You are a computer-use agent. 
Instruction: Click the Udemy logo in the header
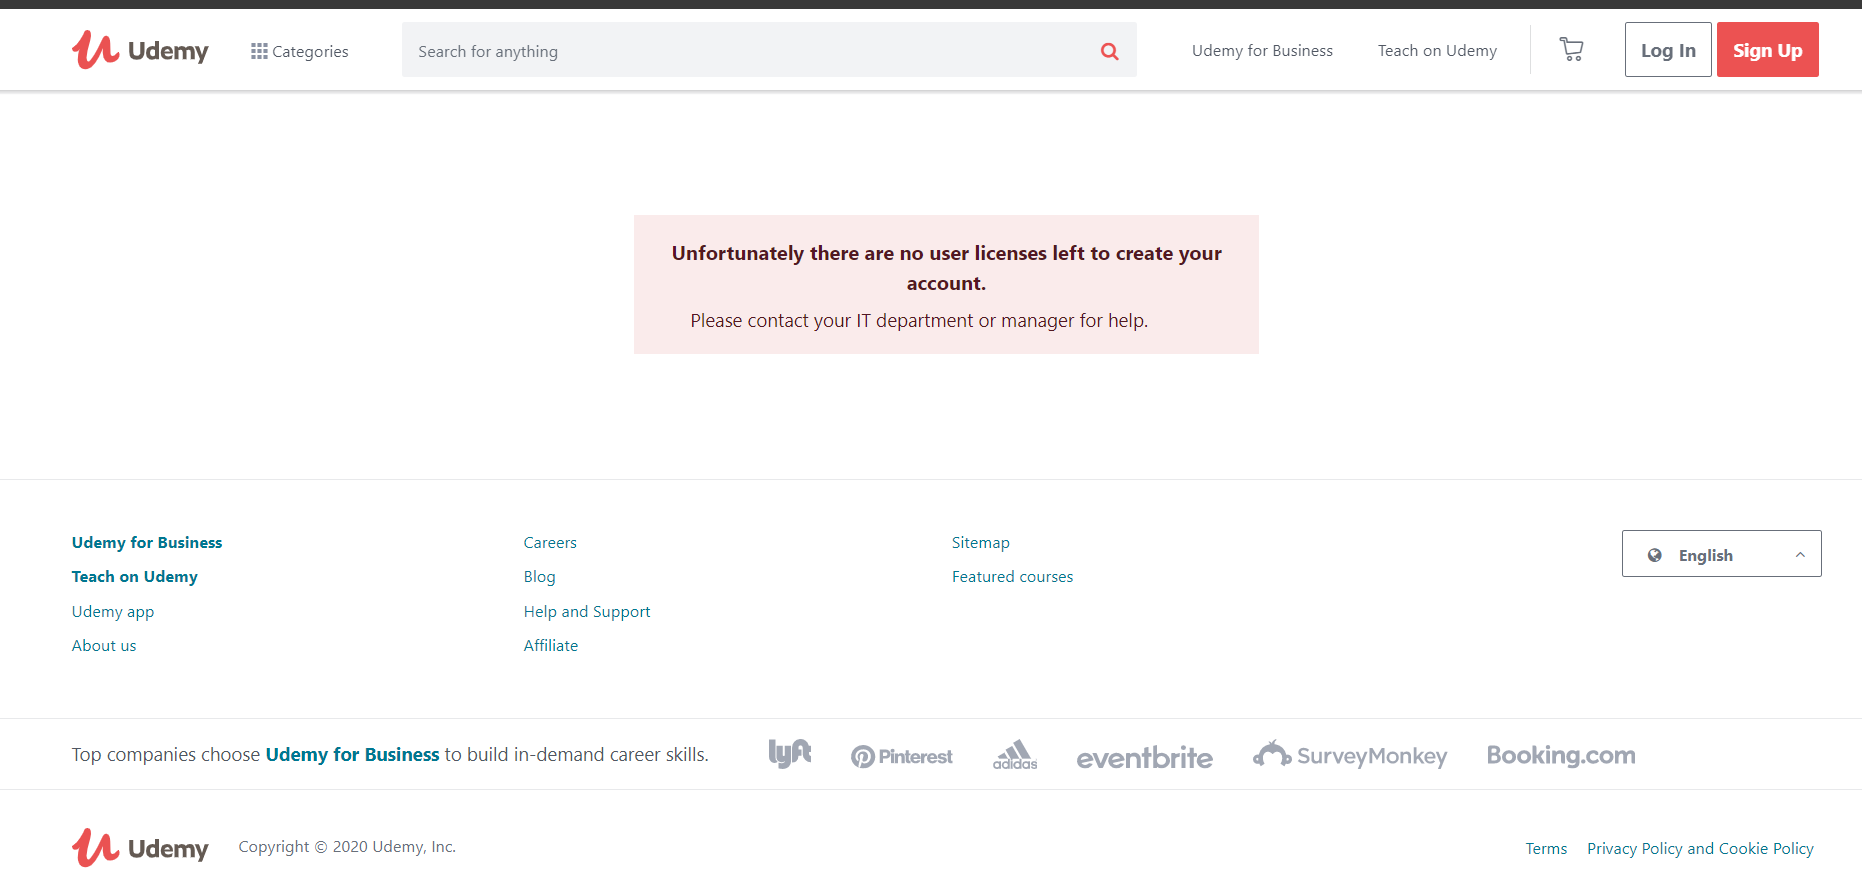point(140,50)
